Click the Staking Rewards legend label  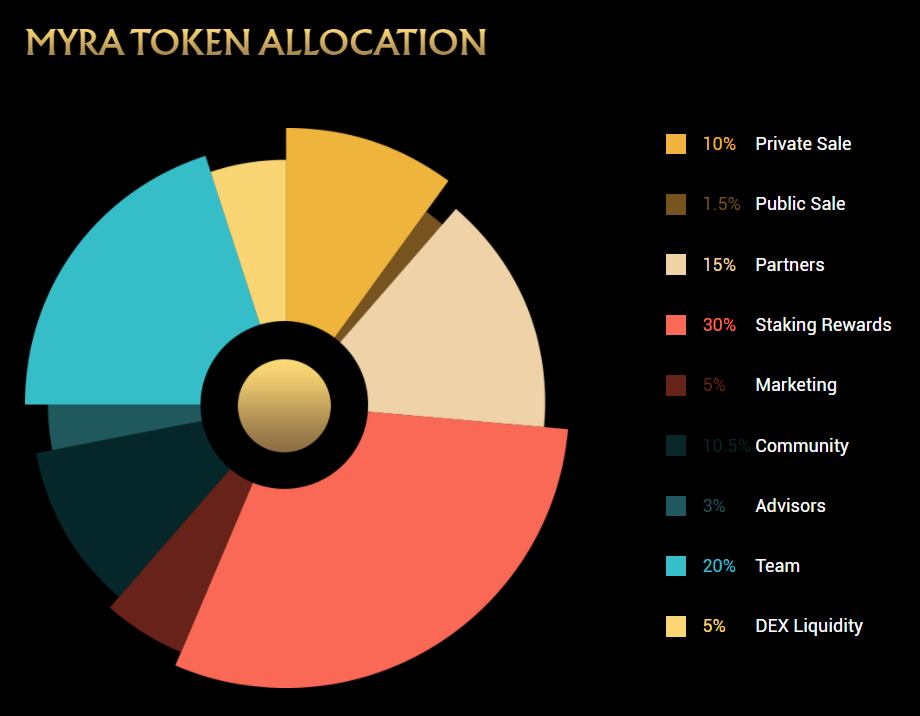click(823, 325)
